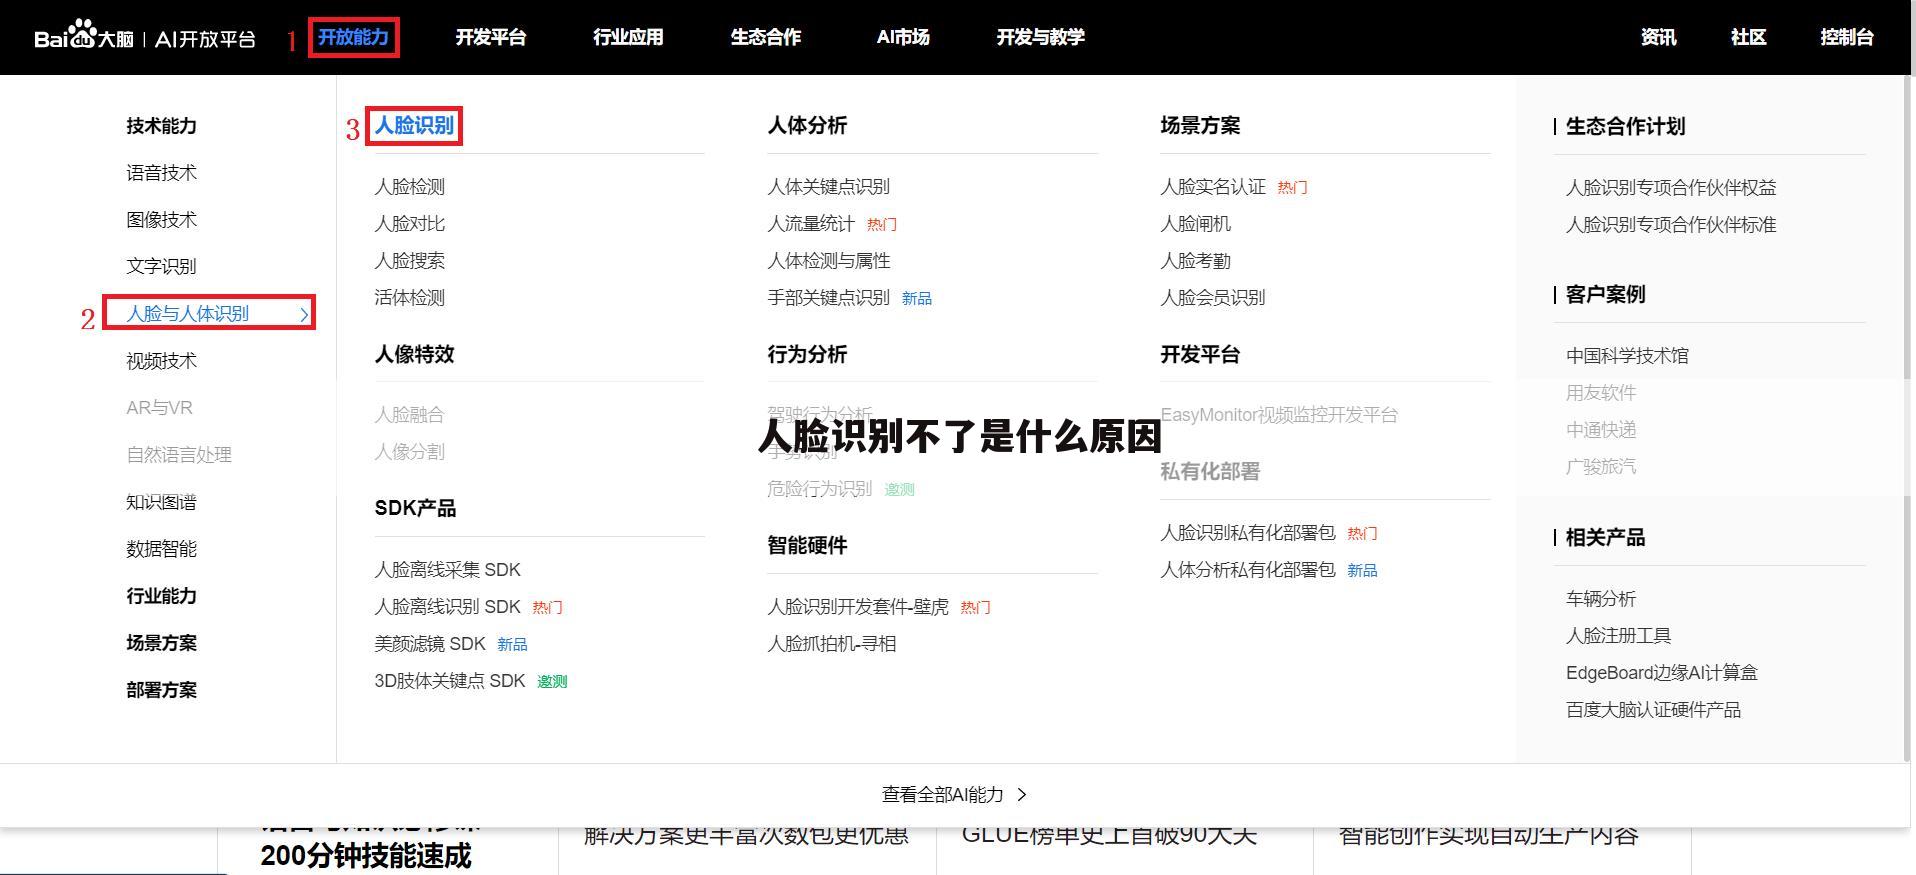The image size is (1916, 875).
Task: Open the 人脸注册工具 link
Action: (1618, 636)
